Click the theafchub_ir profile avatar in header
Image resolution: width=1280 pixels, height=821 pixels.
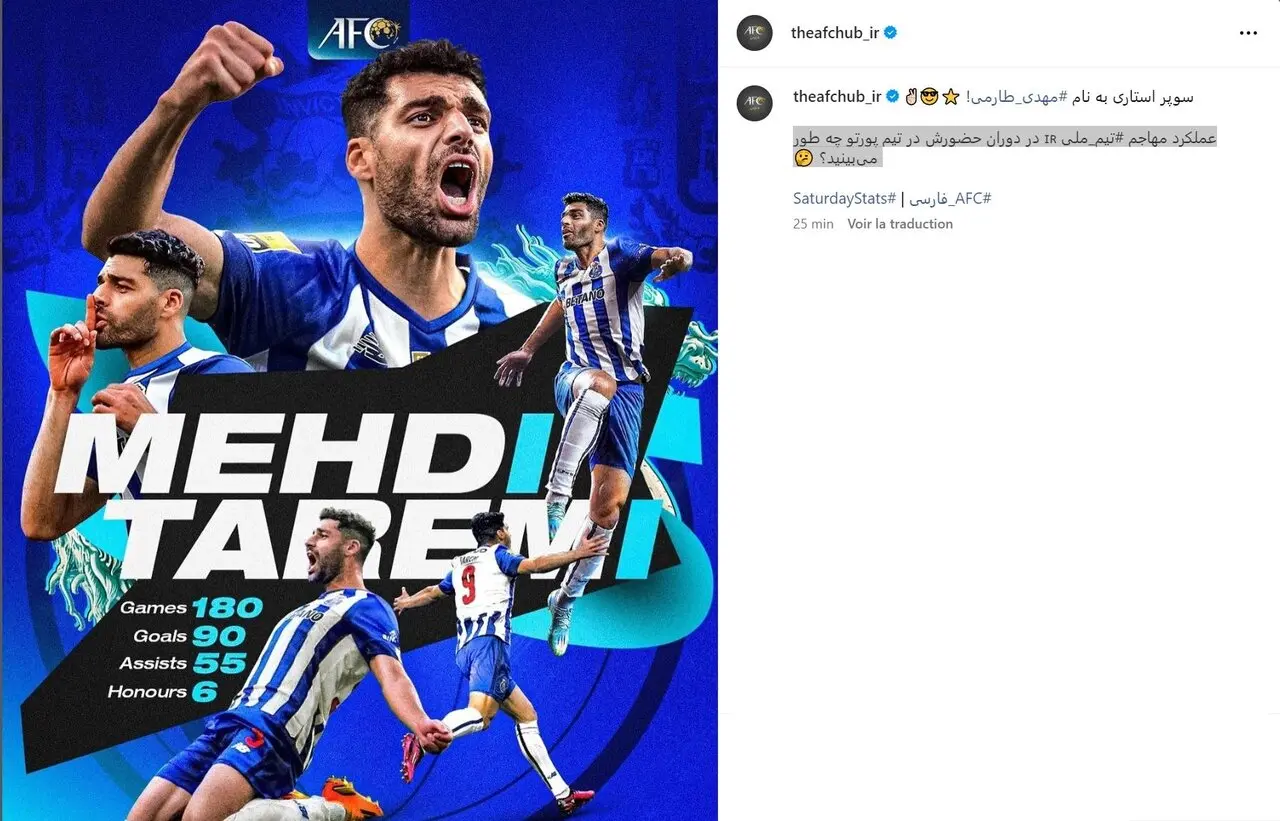pos(755,33)
